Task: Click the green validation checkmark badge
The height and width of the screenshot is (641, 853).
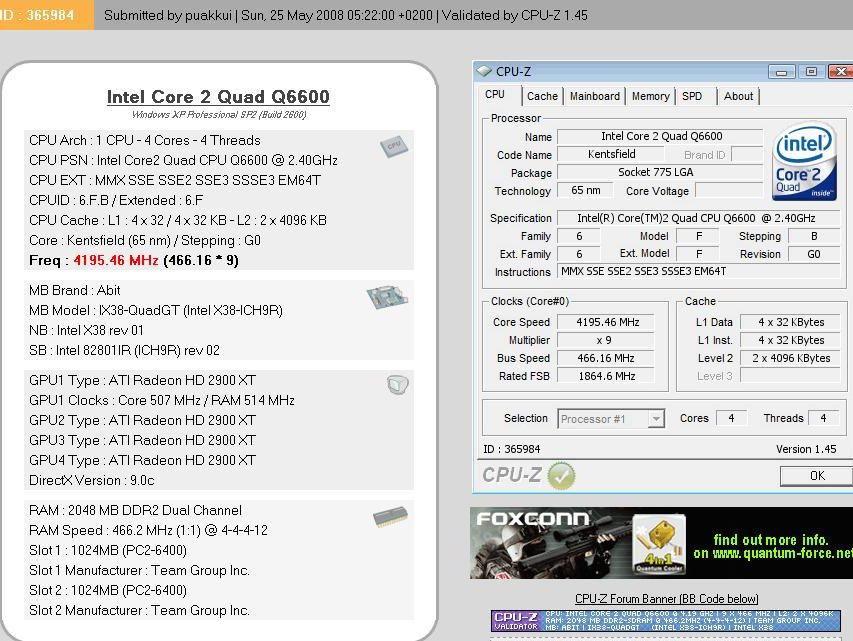Action: 561,476
